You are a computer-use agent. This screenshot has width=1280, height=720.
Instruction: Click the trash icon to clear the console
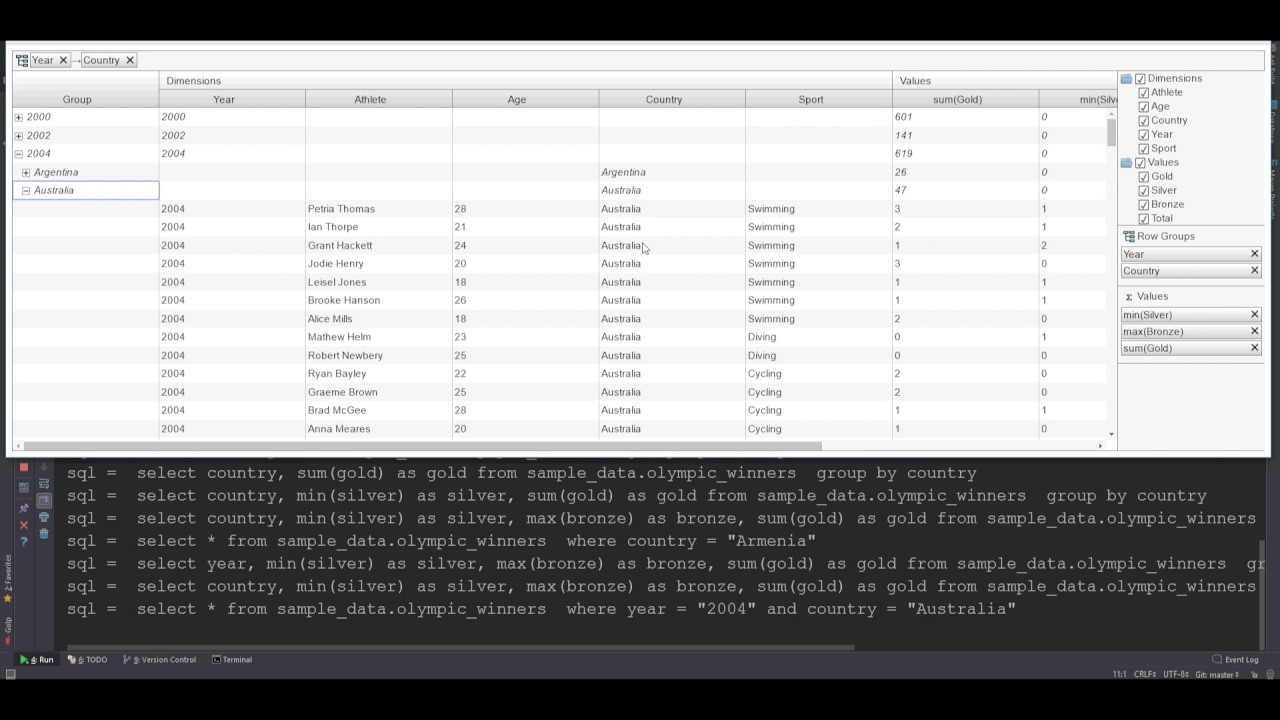tap(44, 534)
